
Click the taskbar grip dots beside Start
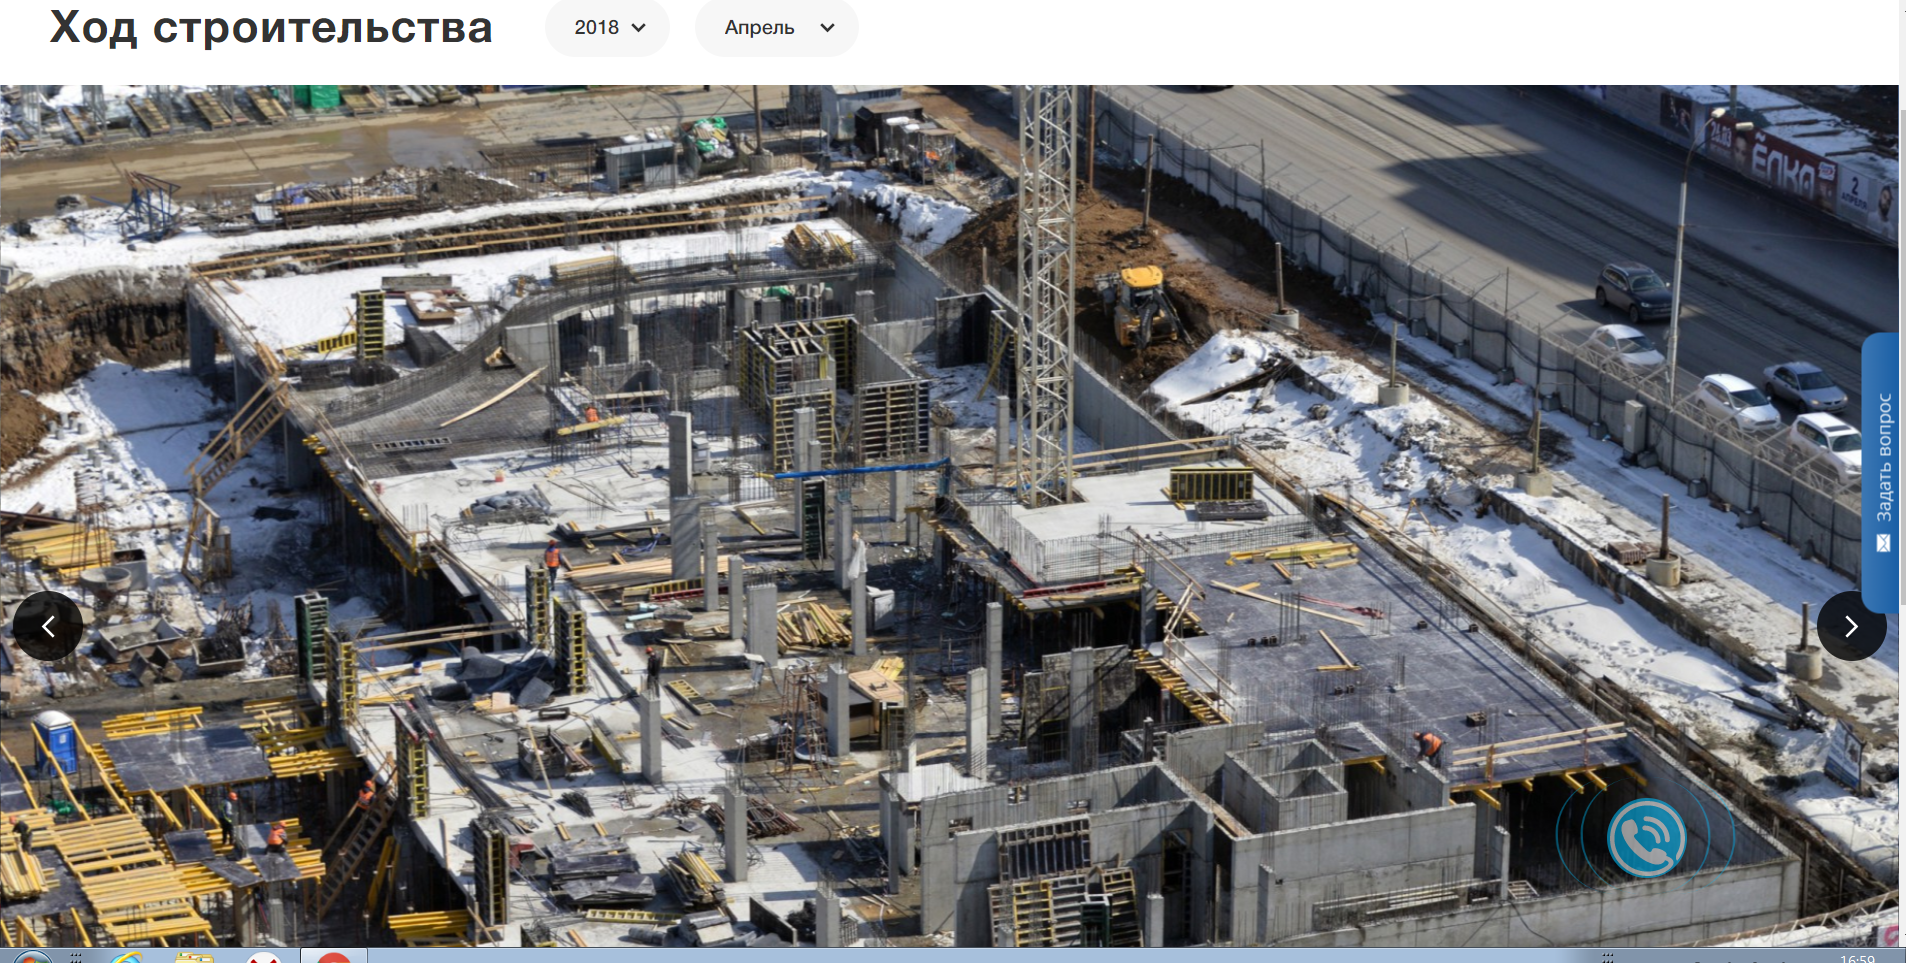(76, 957)
